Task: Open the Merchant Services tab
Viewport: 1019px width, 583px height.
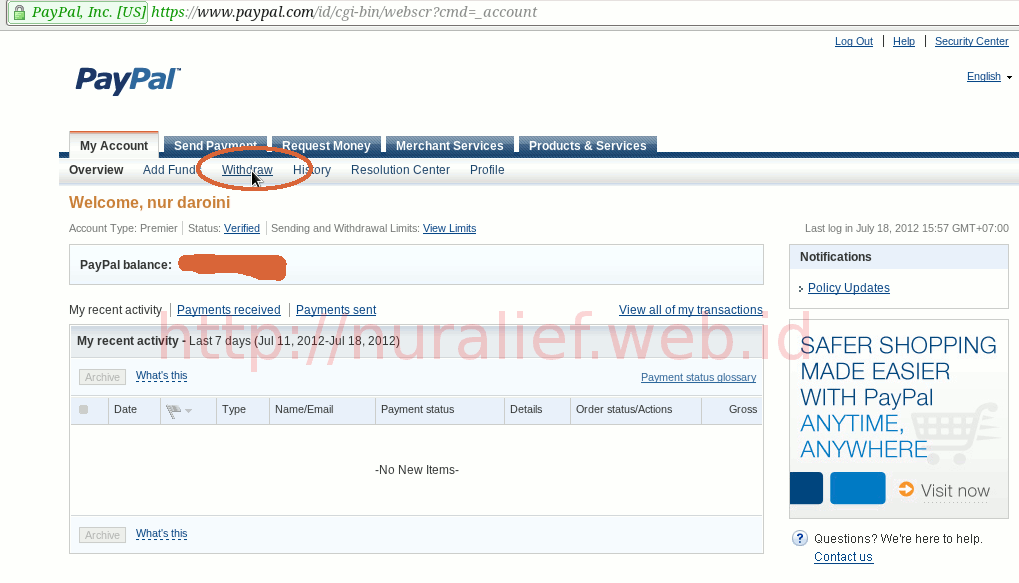Action: click(x=450, y=145)
